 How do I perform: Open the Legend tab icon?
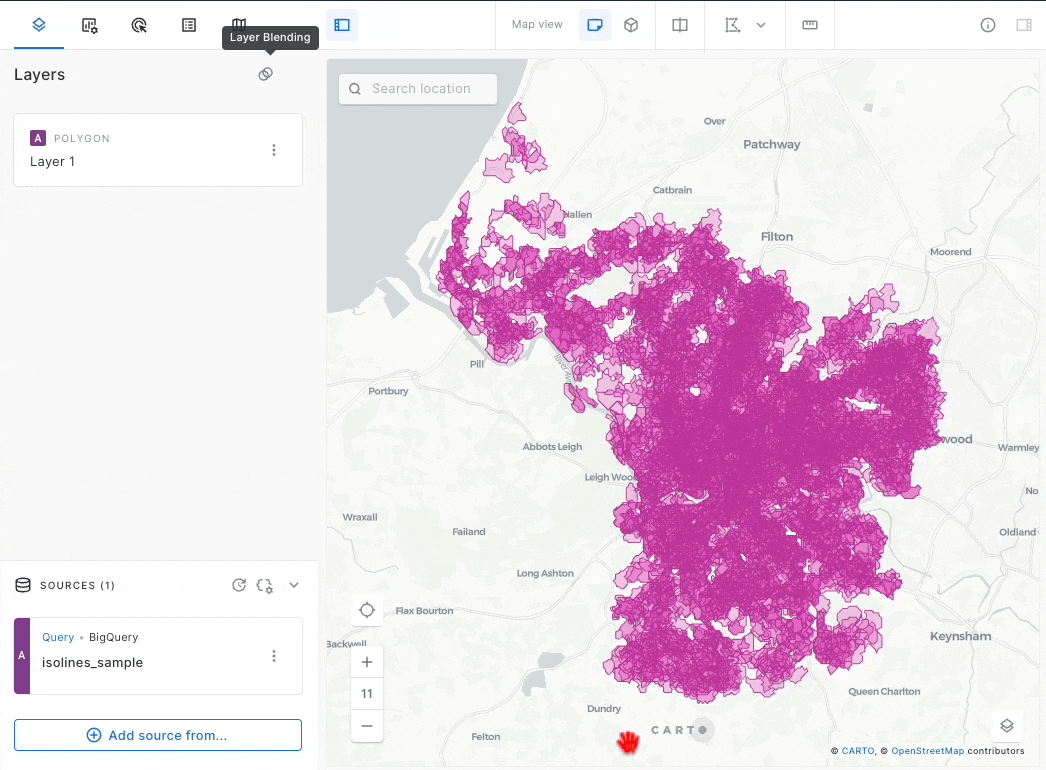(189, 25)
